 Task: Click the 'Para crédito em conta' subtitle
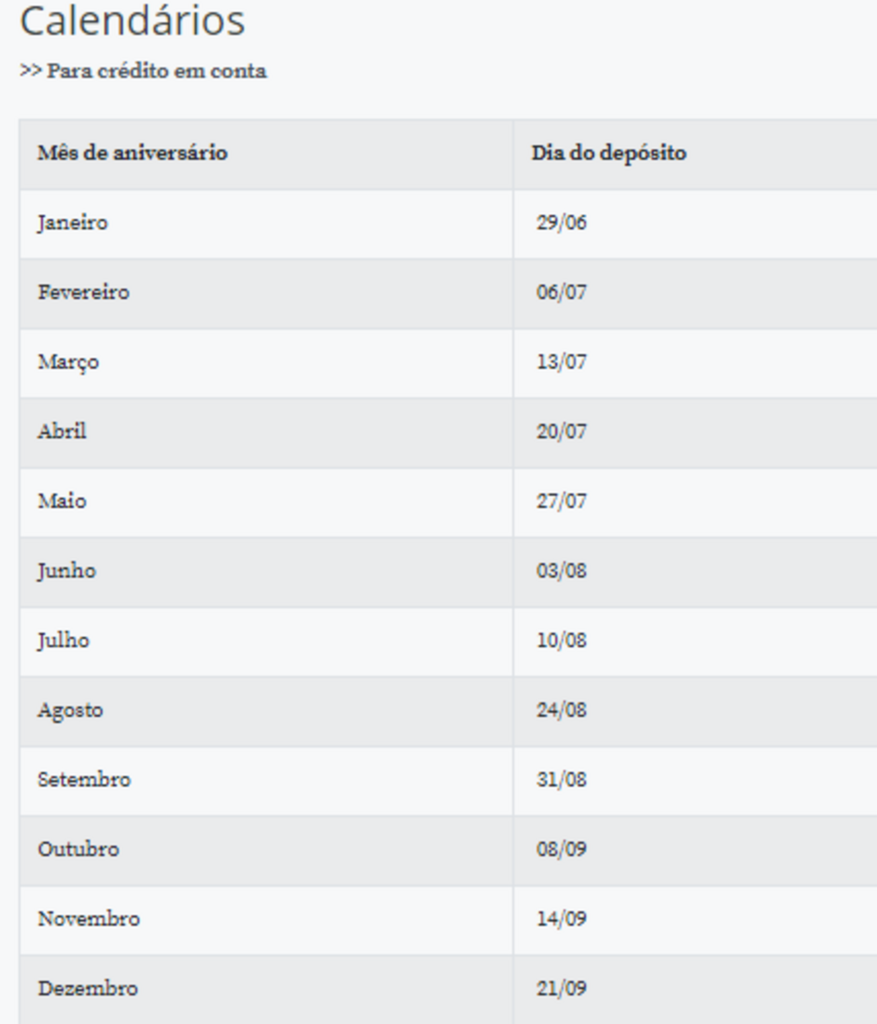(x=143, y=71)
